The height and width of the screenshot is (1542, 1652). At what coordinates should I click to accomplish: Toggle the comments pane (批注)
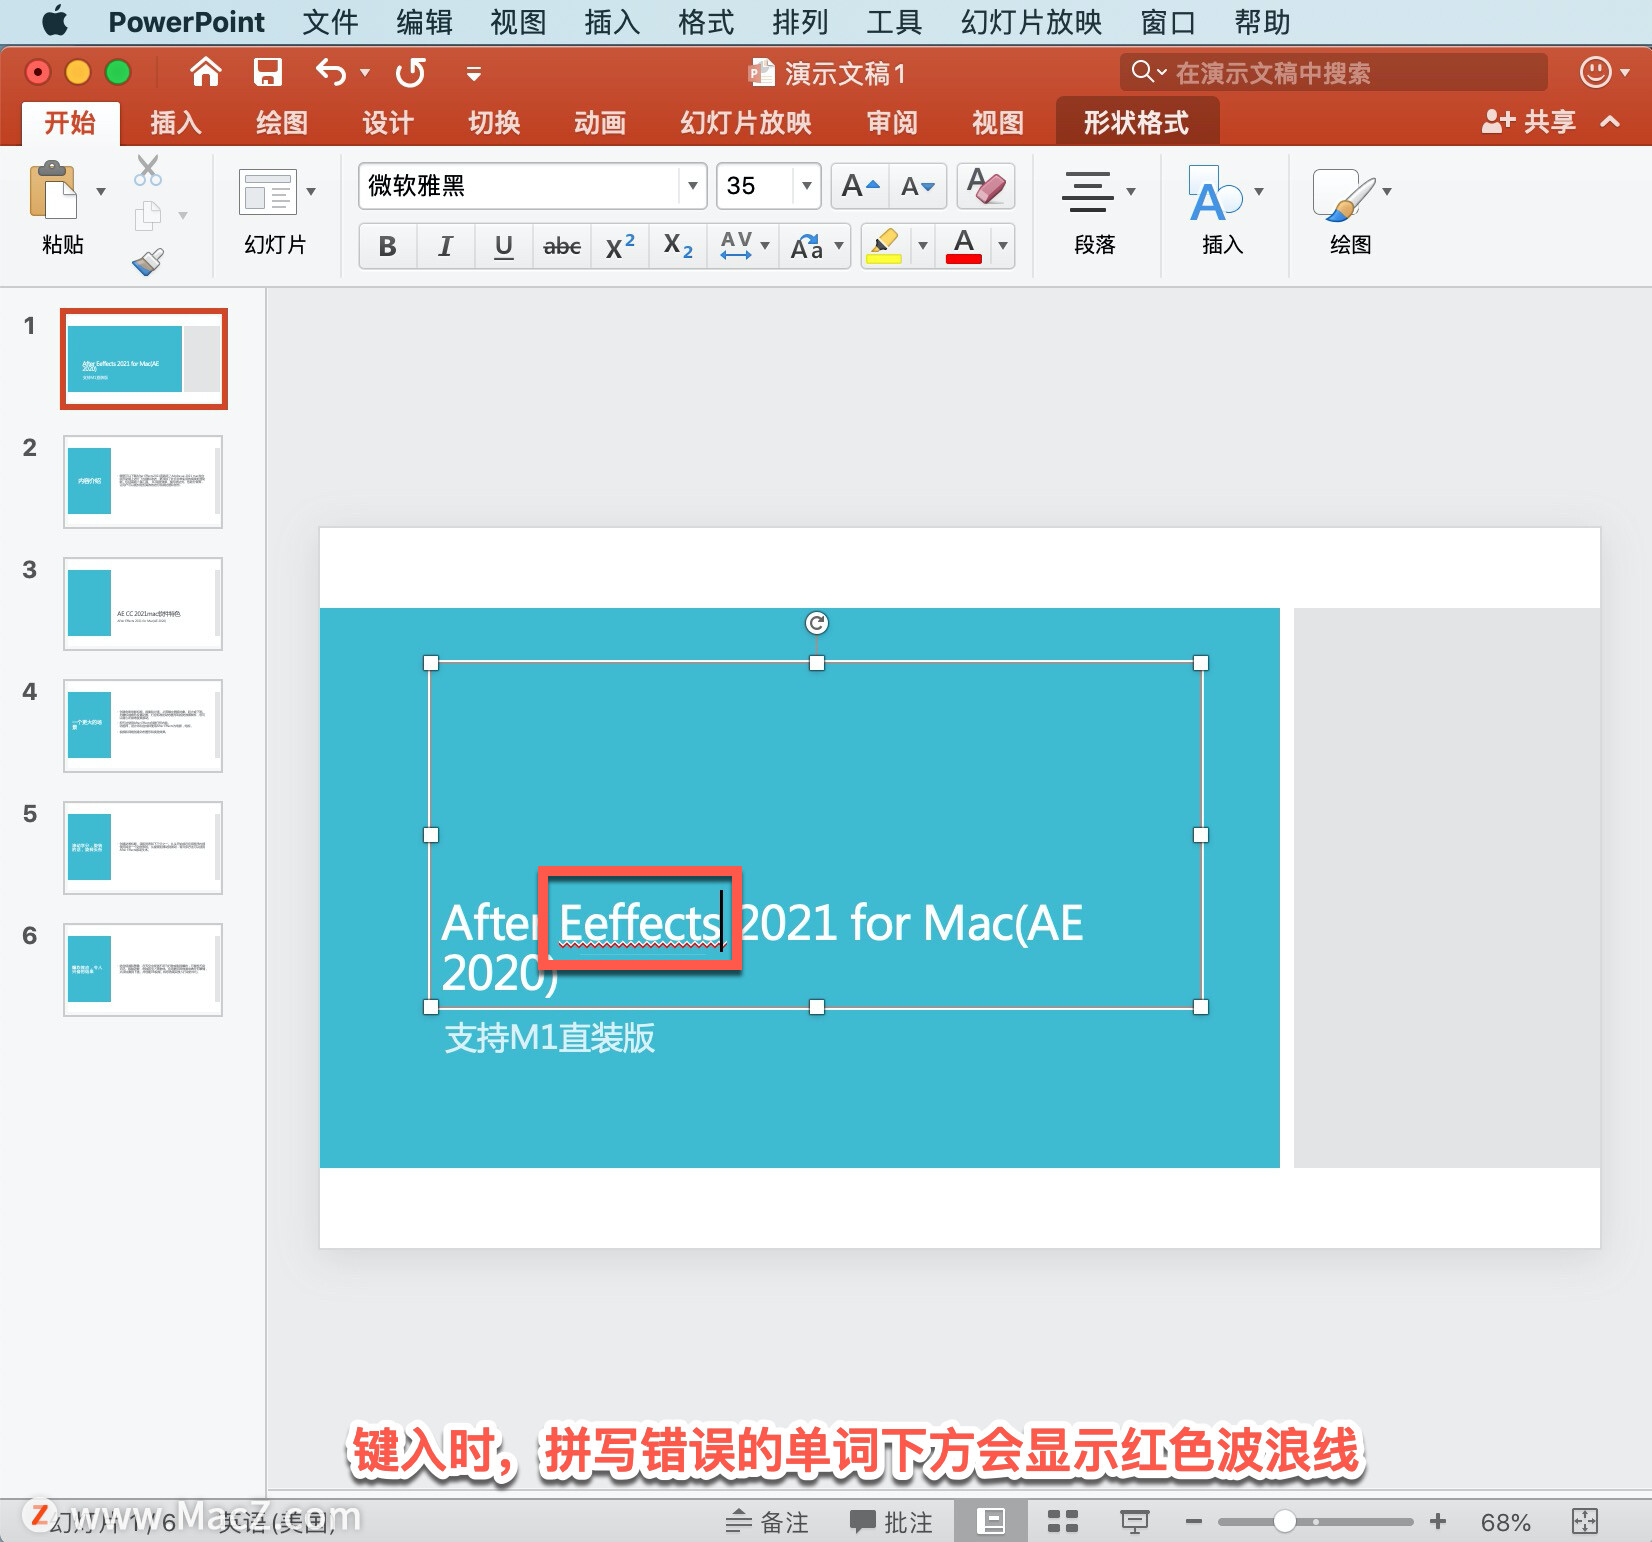[891, 1522]
